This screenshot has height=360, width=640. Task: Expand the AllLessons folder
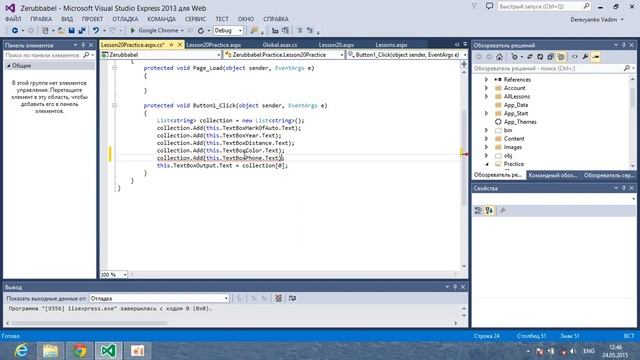pyautogui.click(x=486, y=97)
